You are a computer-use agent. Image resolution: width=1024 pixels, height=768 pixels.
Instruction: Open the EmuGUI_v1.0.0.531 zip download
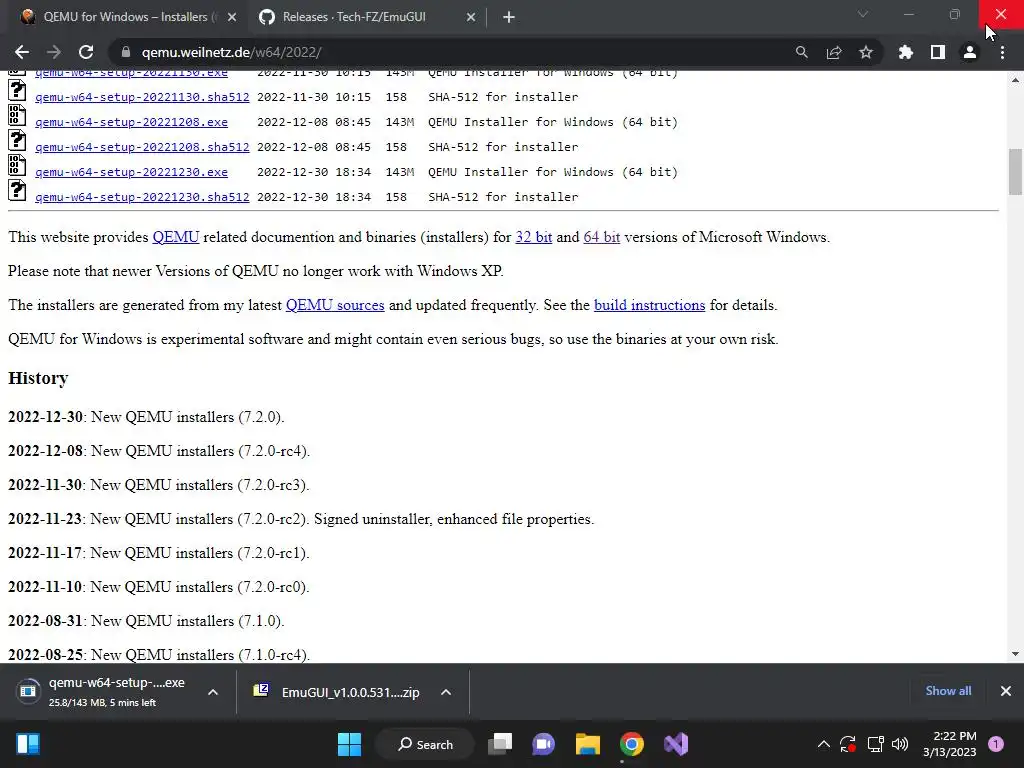336,692
